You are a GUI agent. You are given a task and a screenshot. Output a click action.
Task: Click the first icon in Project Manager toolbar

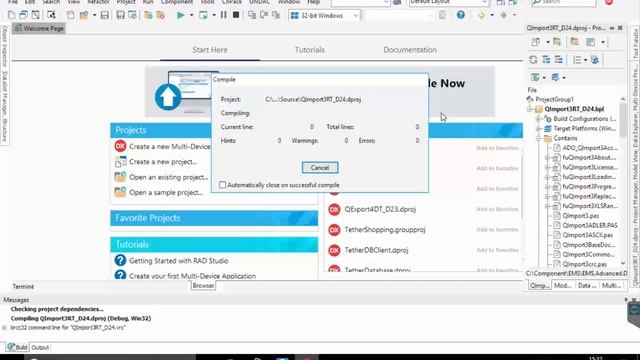[536, 42]
